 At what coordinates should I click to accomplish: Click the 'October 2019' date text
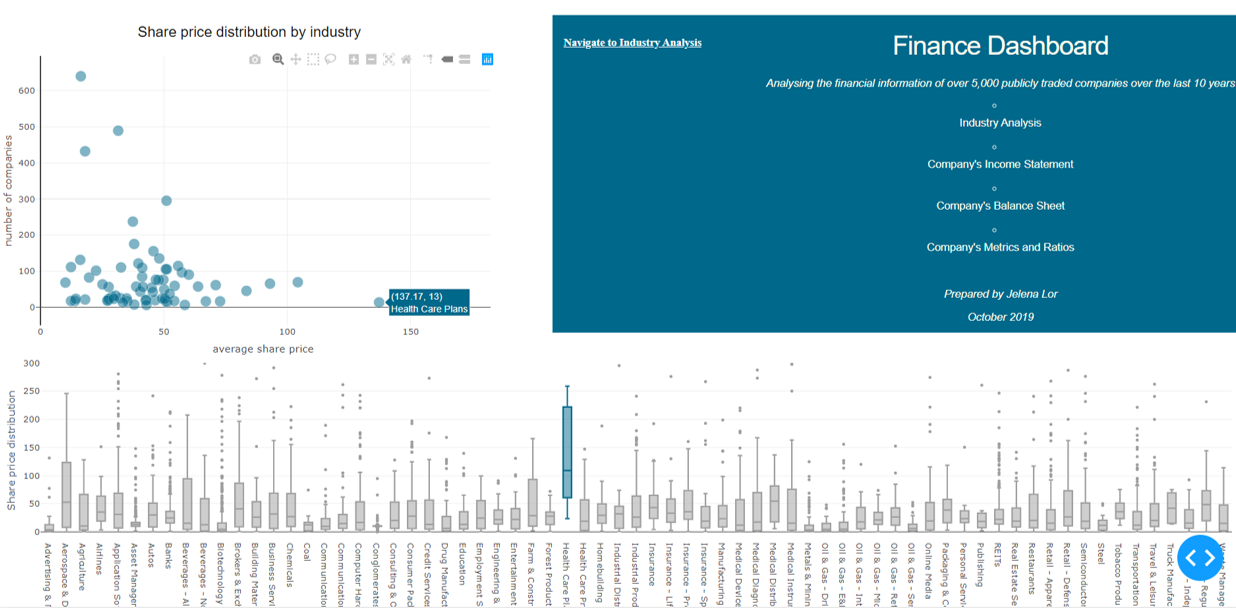1000,317
